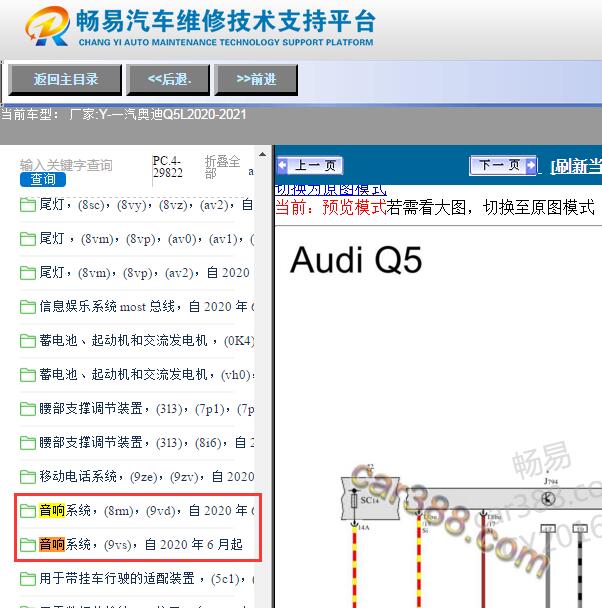Select 移动电话系统, (9ze), (9zv) entry
The width and height of the screenshot is (602, 608).
click(147, 477)
